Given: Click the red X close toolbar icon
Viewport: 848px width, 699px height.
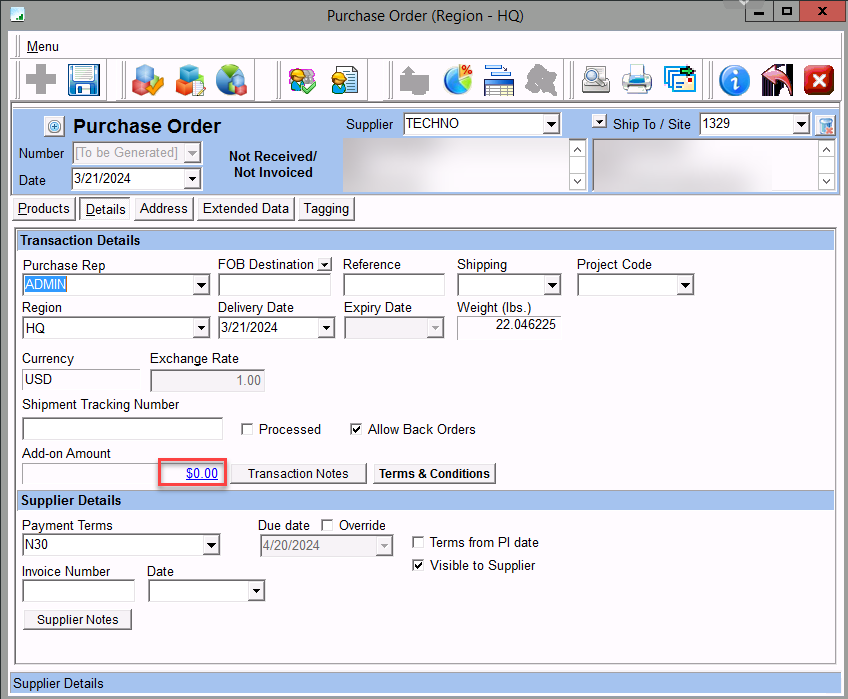Looking at the screenshot, I should [818, 80].
